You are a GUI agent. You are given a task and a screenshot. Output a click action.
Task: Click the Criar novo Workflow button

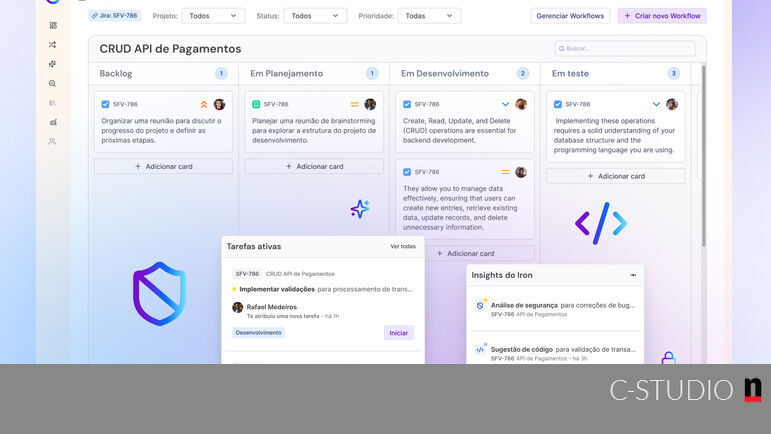(x=662, y=16)
